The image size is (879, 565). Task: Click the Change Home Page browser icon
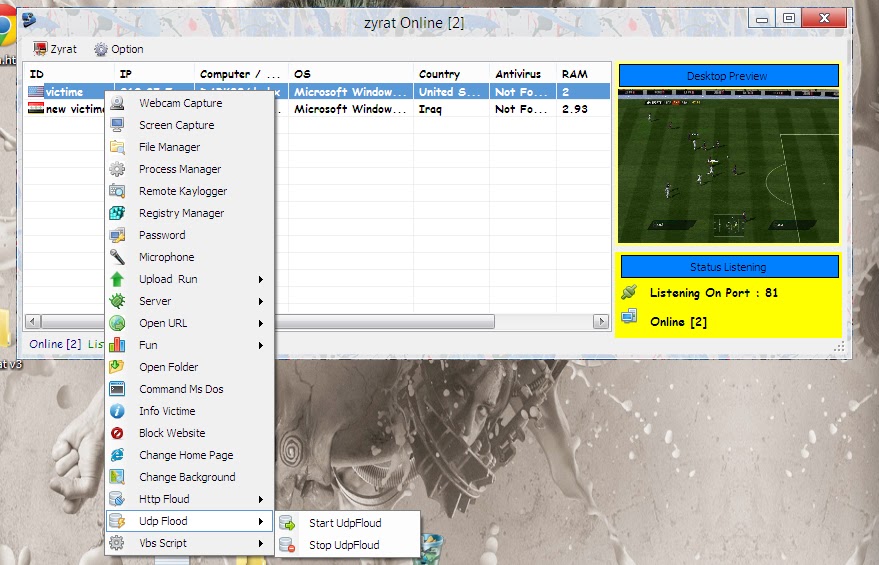pyautogui.click(x=117, y=455)
